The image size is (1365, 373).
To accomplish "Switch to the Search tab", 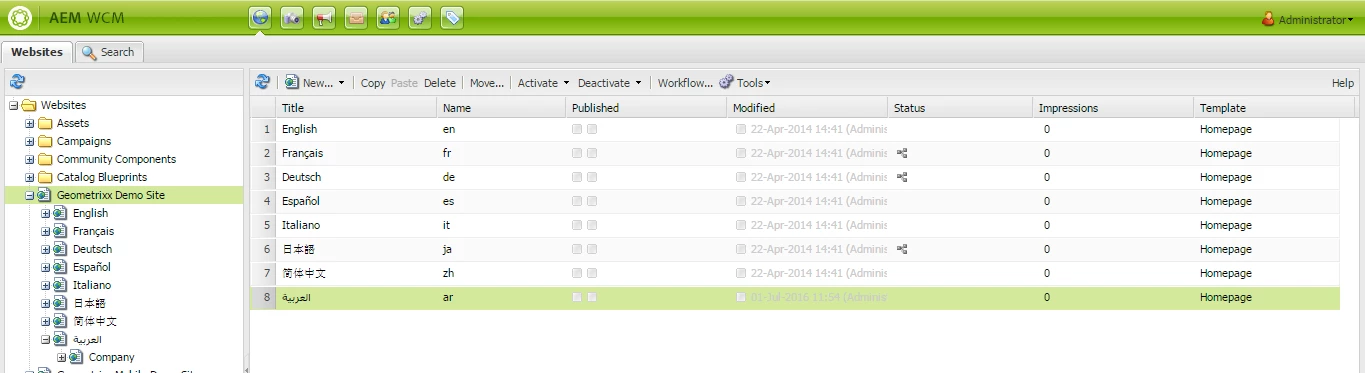I will (109, 52).
